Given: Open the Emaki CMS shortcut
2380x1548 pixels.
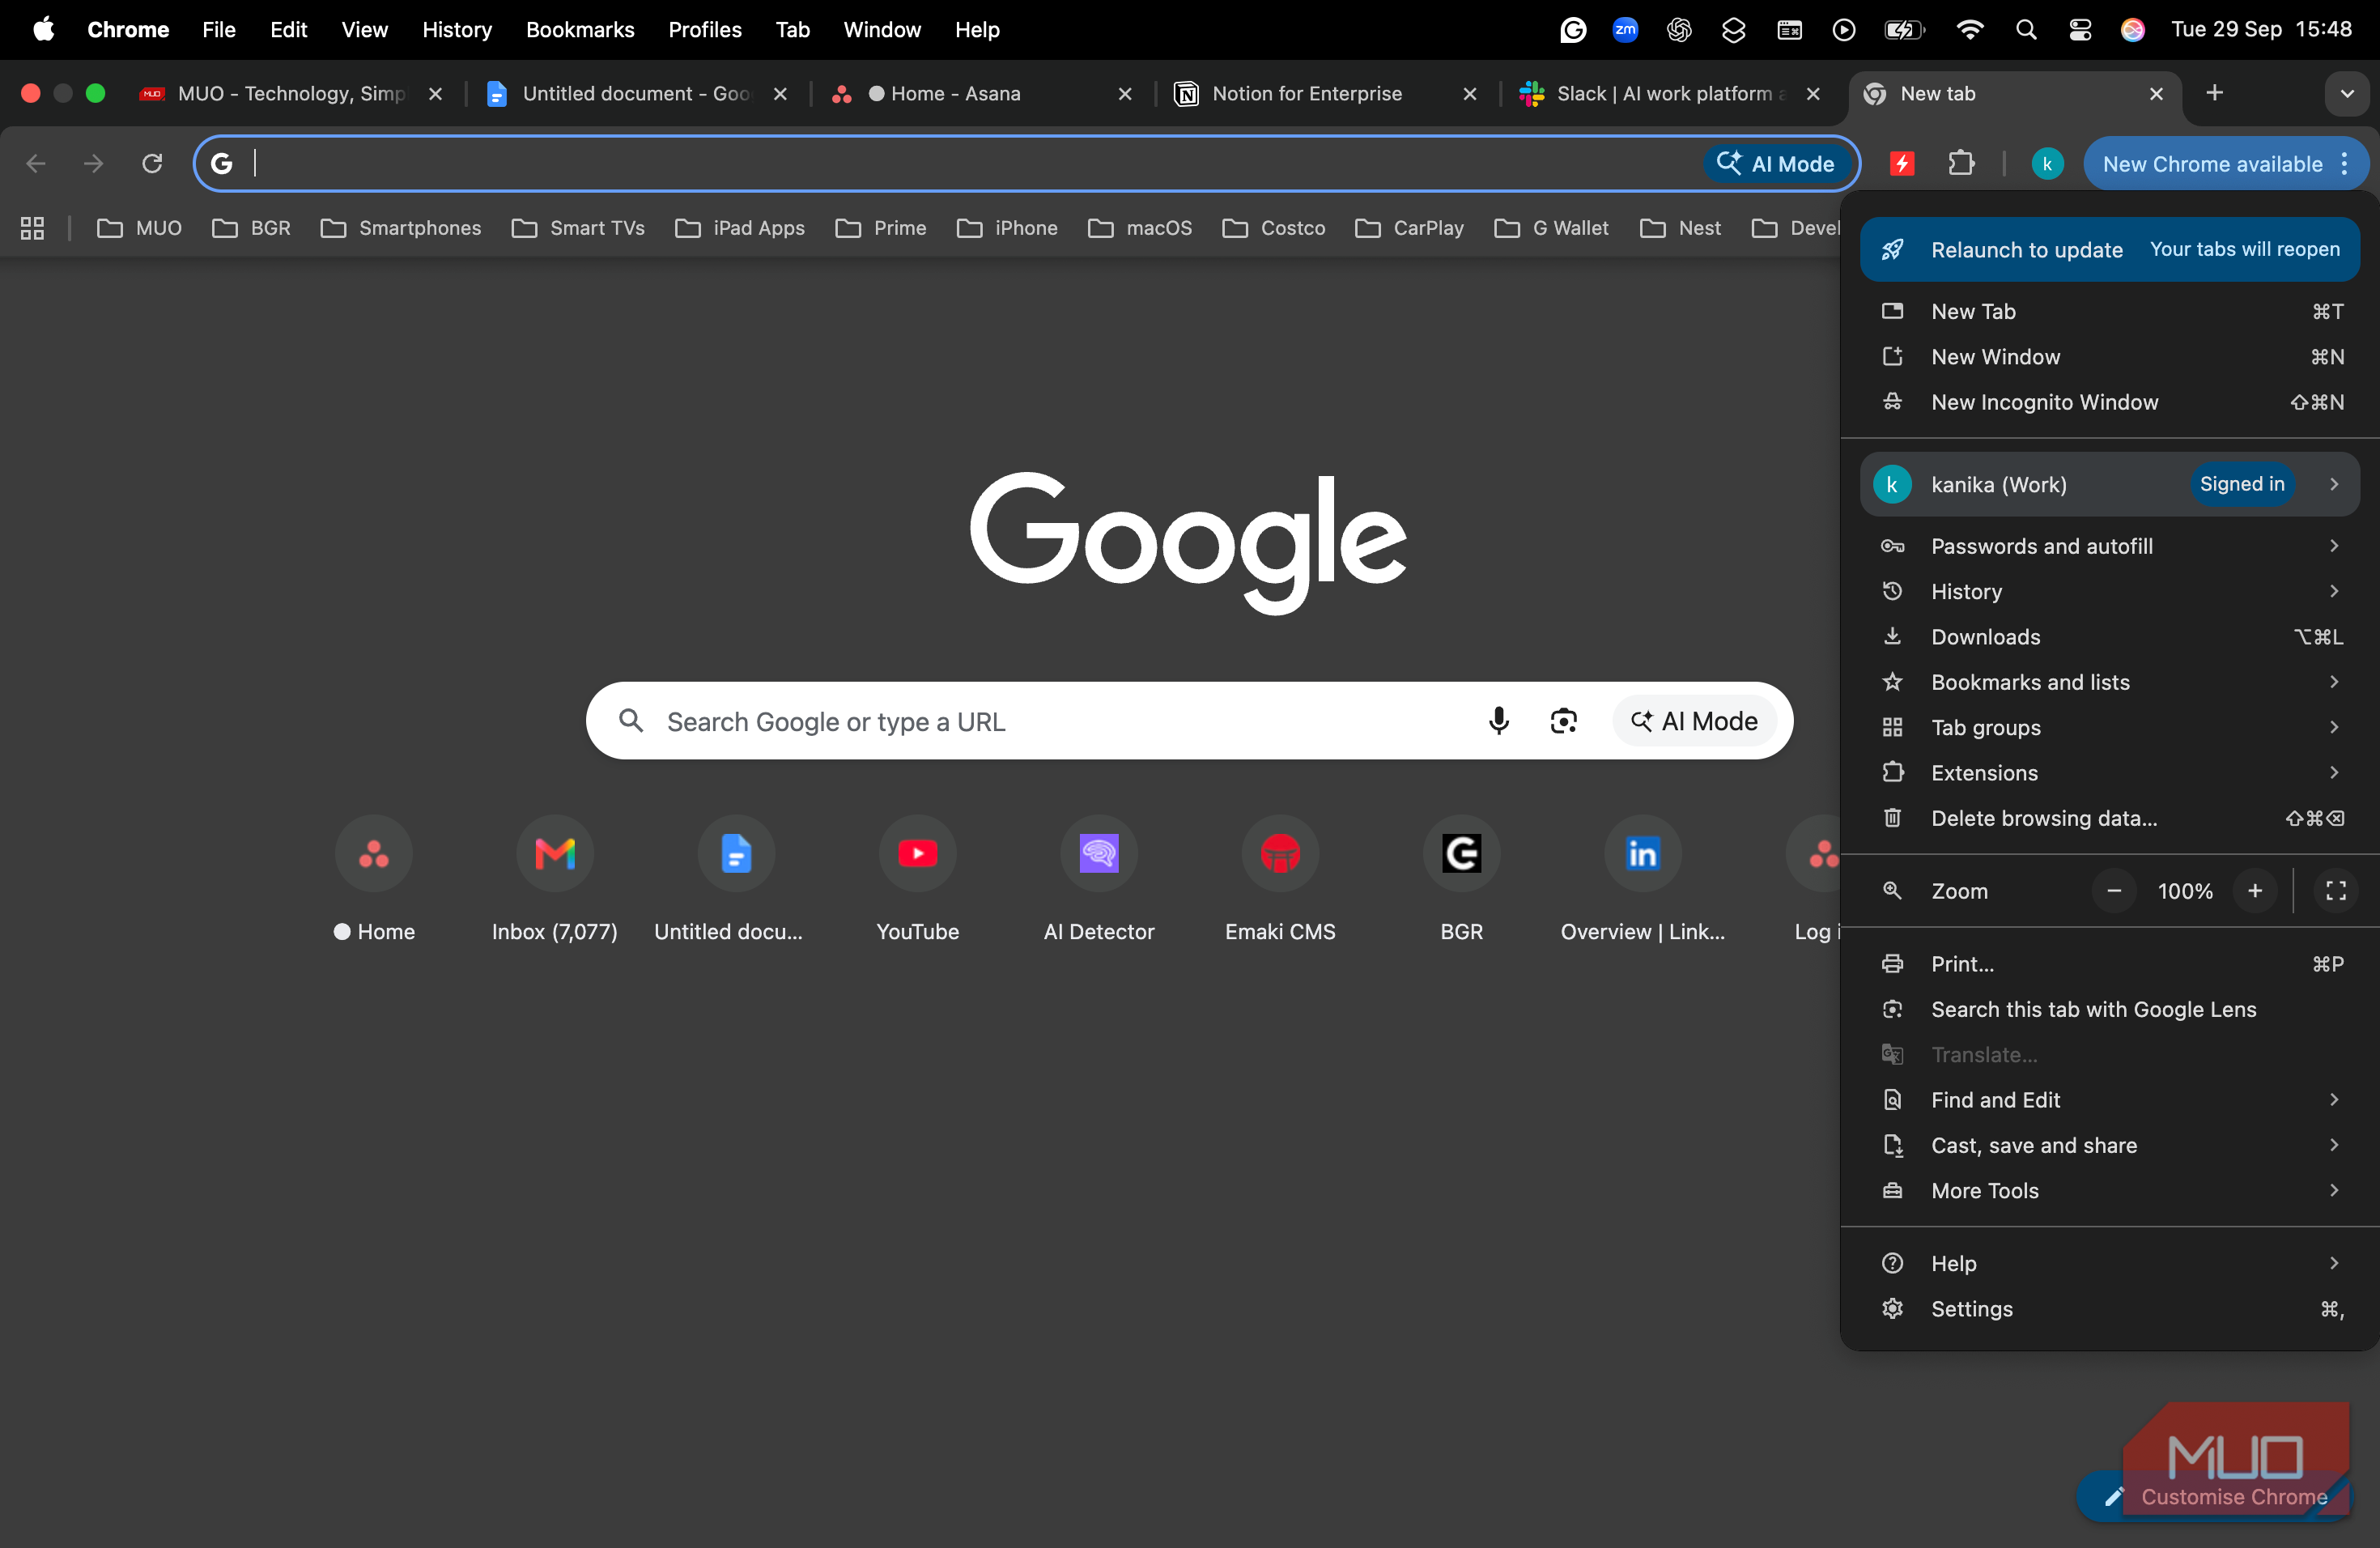Looking at the screenshot, I should click(x=1280, y=880).
